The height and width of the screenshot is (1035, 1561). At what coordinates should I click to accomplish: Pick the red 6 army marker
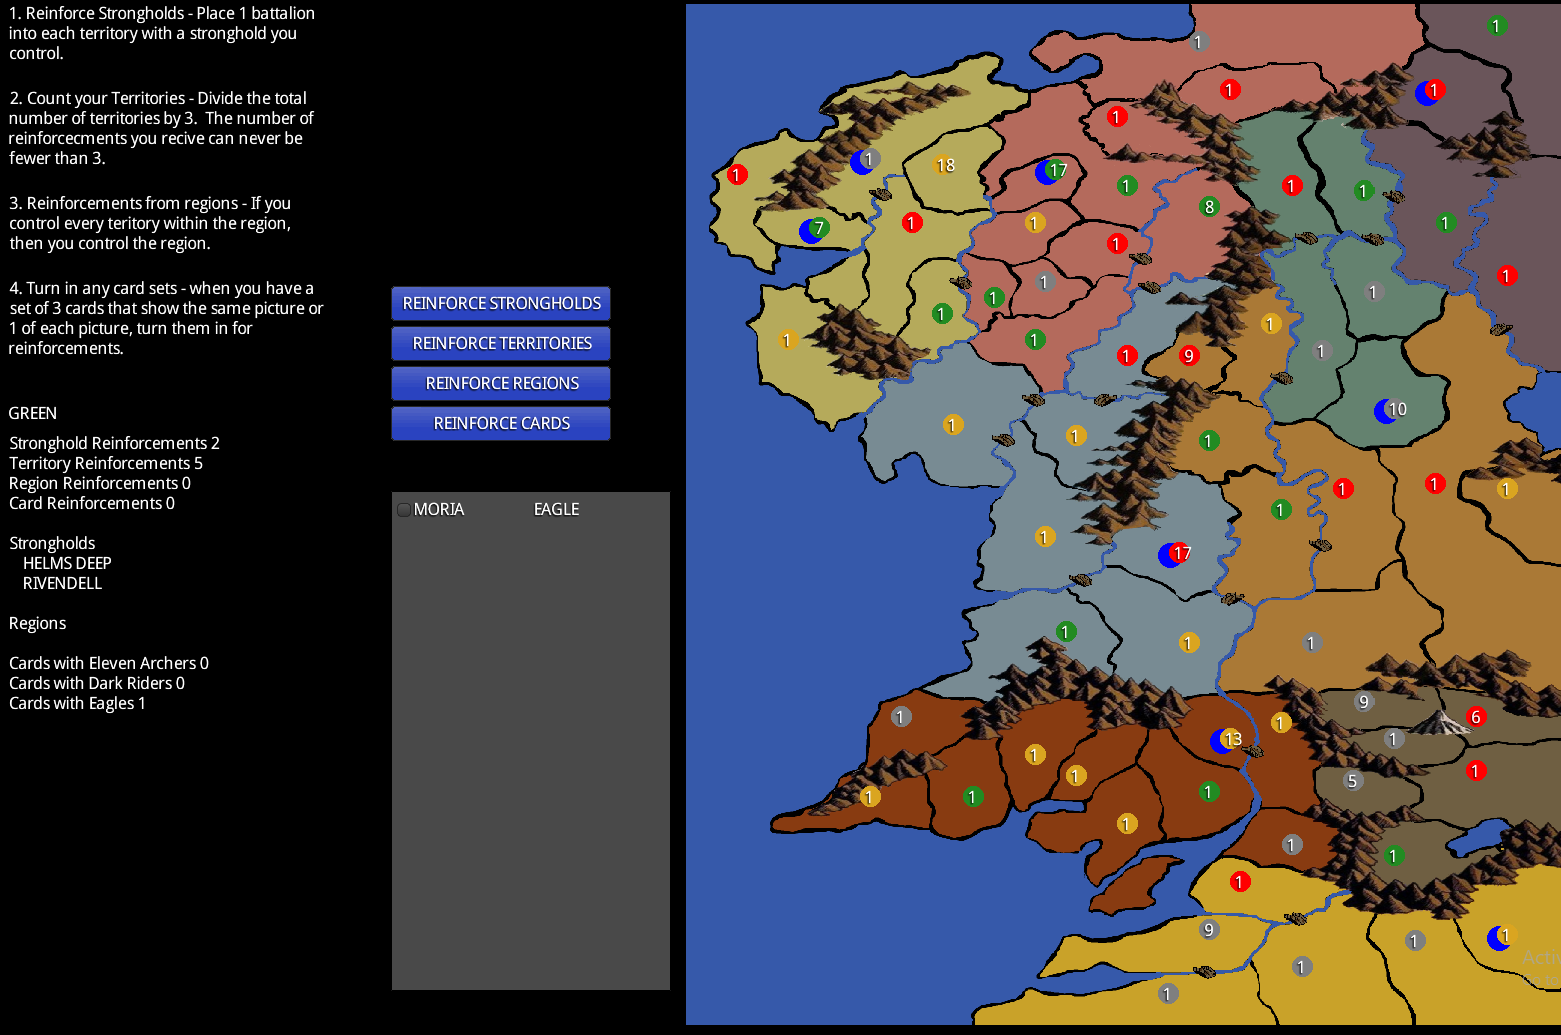(1475, 716)
